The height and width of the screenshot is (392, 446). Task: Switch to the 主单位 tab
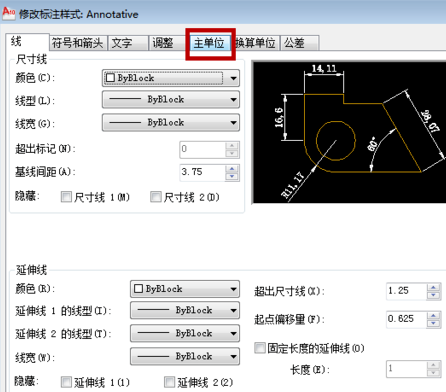click(x=210, y=43)
